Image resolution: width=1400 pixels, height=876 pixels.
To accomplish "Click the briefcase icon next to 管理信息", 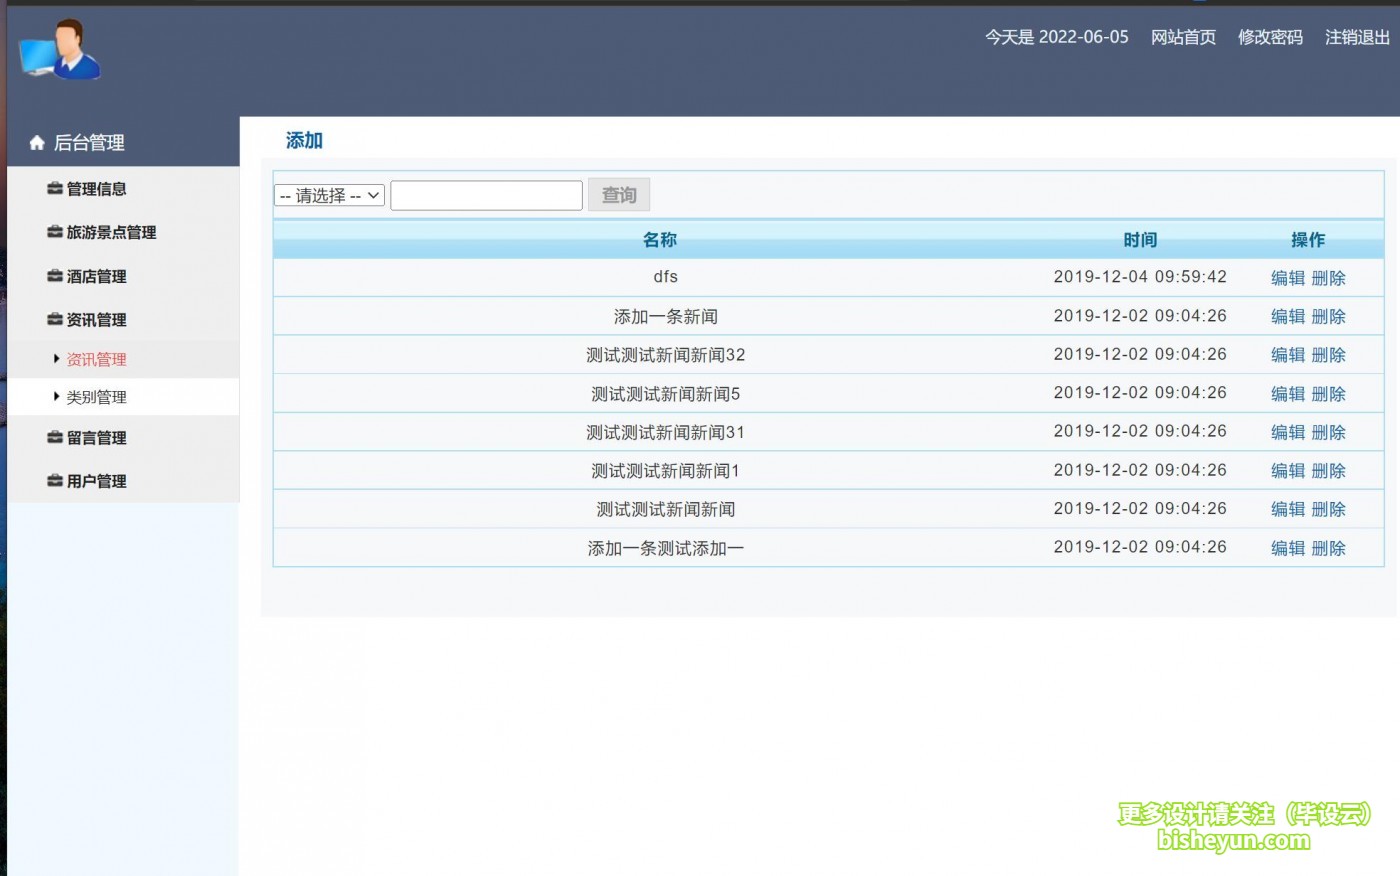I will click(55, 189).
